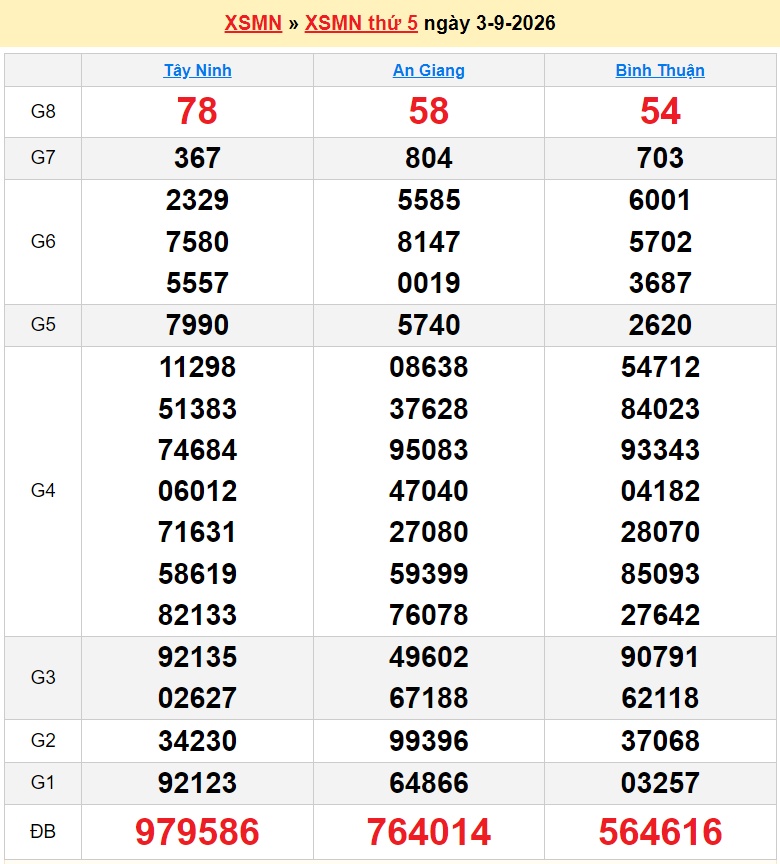Click An Giang G5 result 5740
The image size is (780, 864).
point(429,325)
